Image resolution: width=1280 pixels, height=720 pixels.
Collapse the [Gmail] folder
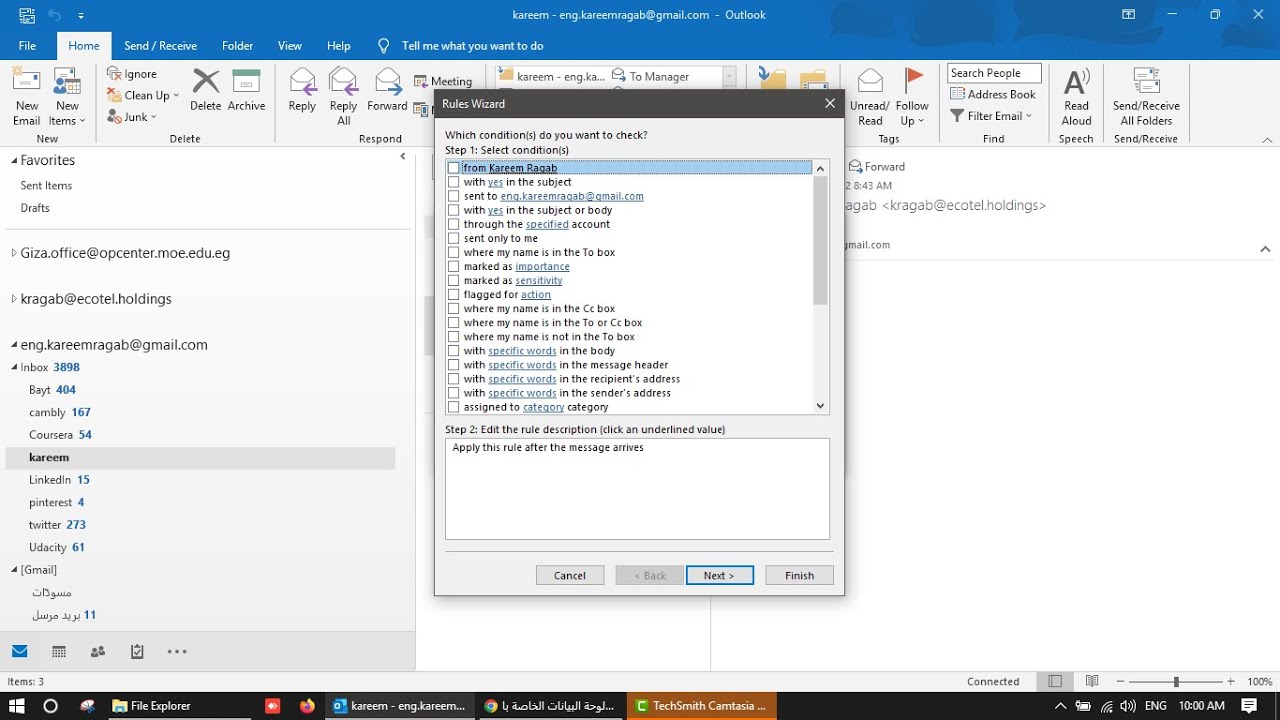(14, 570)
